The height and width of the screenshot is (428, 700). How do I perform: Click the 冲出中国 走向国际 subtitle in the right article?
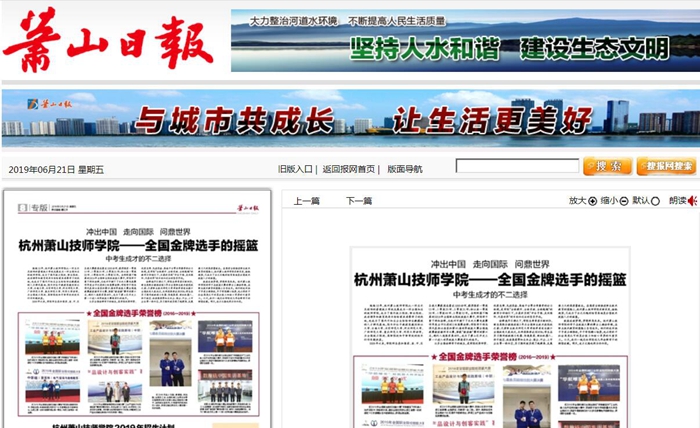[x=490, y=264]
